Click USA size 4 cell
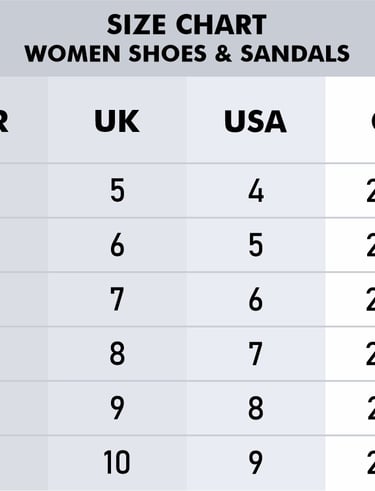375x491 pixels. [x=256, y=191]
